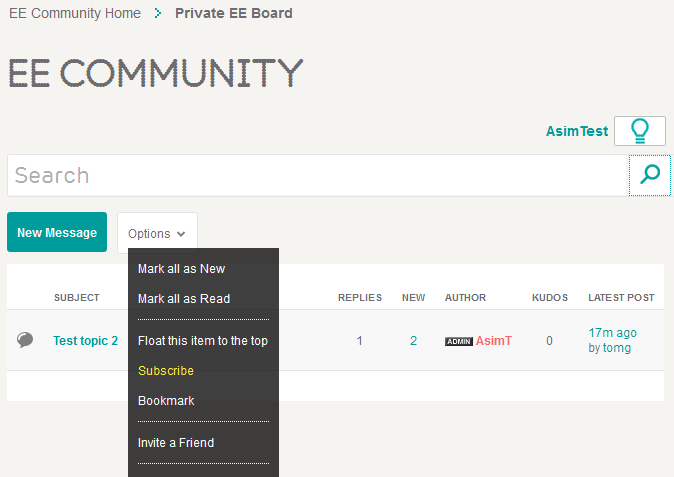Viewport: 674px width, 477px height.
Task: Choose Float this item to the top
Action: coord(203,341)
